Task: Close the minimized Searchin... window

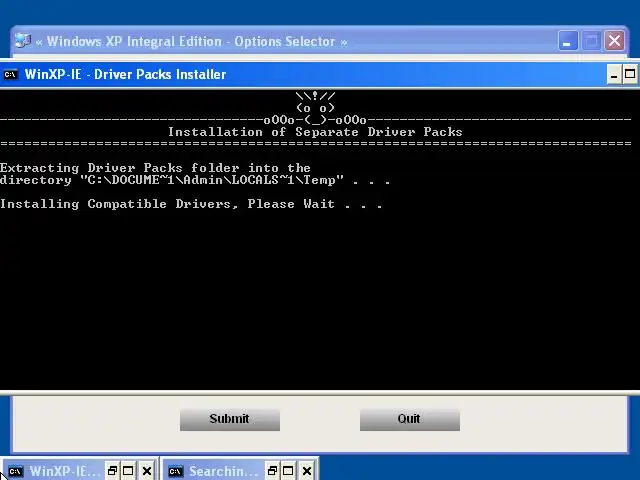Action: click(307, 471)
